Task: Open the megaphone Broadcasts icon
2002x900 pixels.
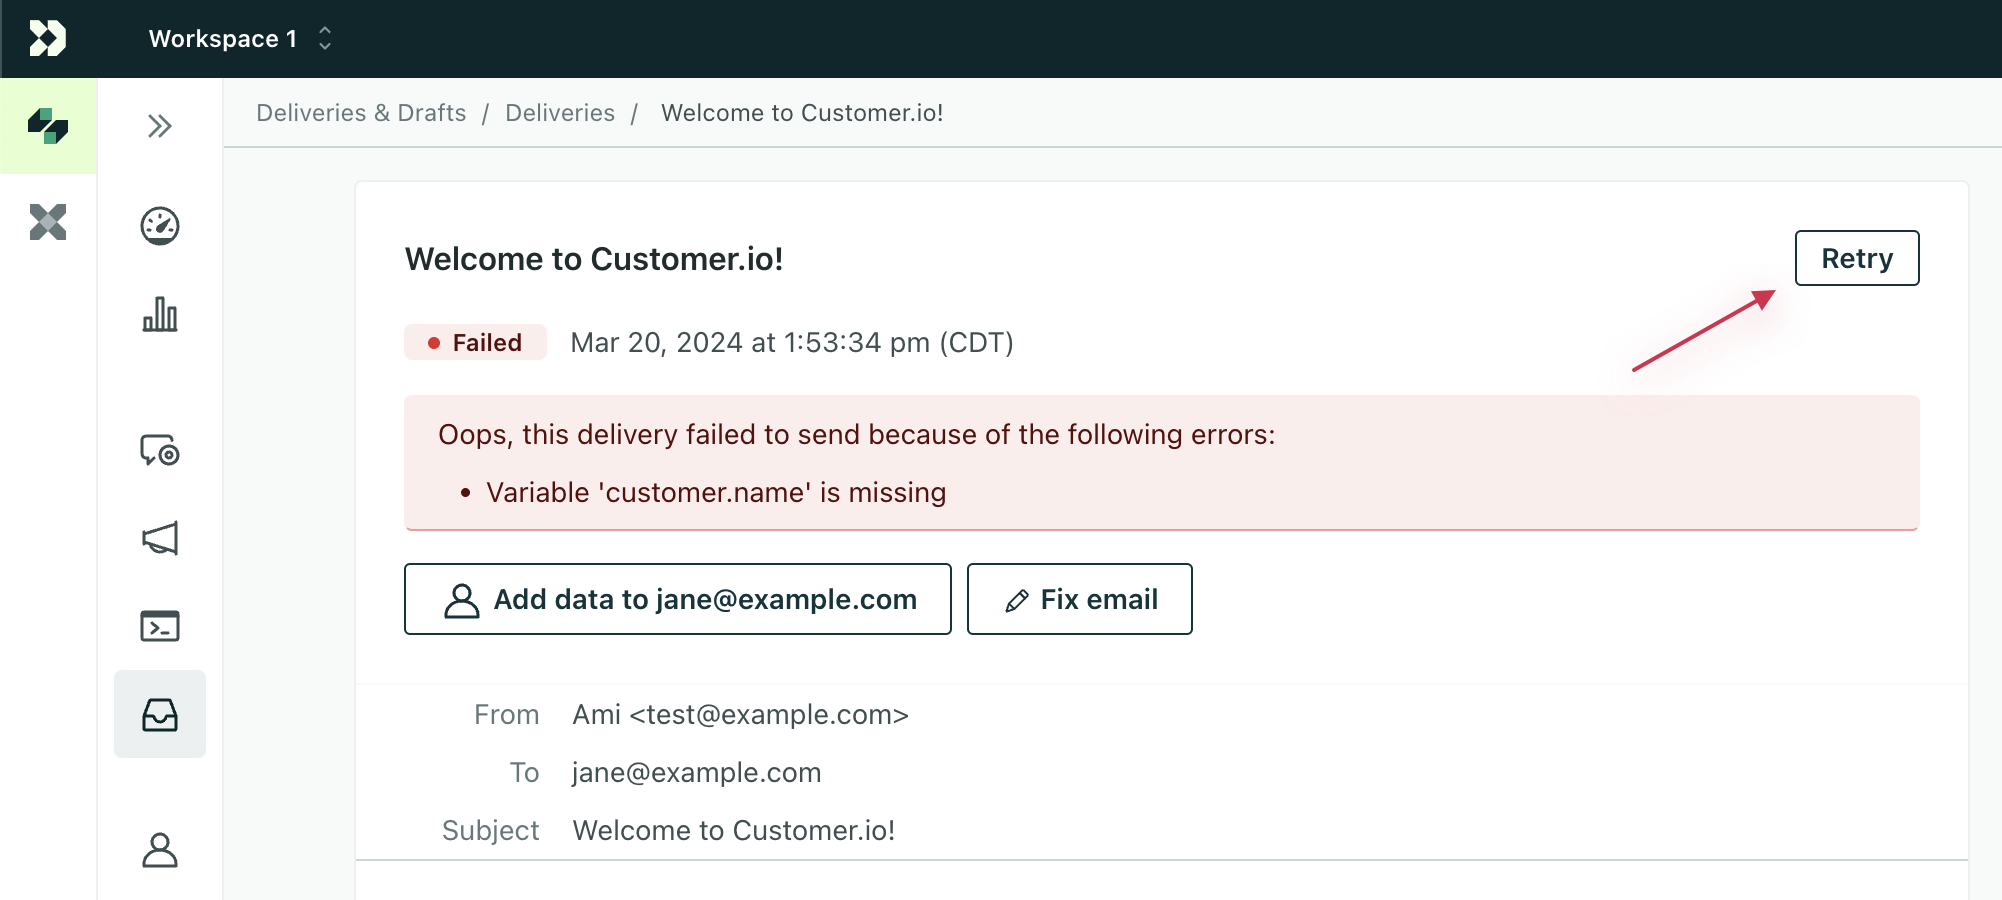Action: [160, 538]
